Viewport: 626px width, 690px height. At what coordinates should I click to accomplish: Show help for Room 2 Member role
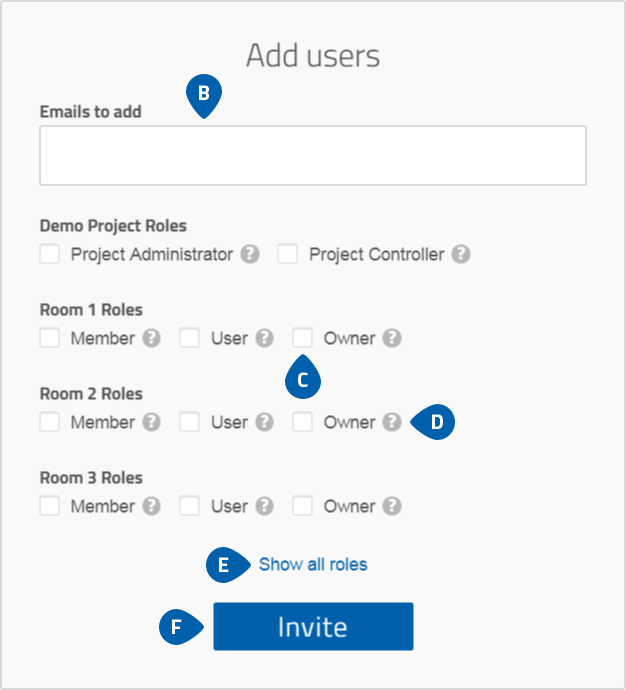(x=151, y=422)
